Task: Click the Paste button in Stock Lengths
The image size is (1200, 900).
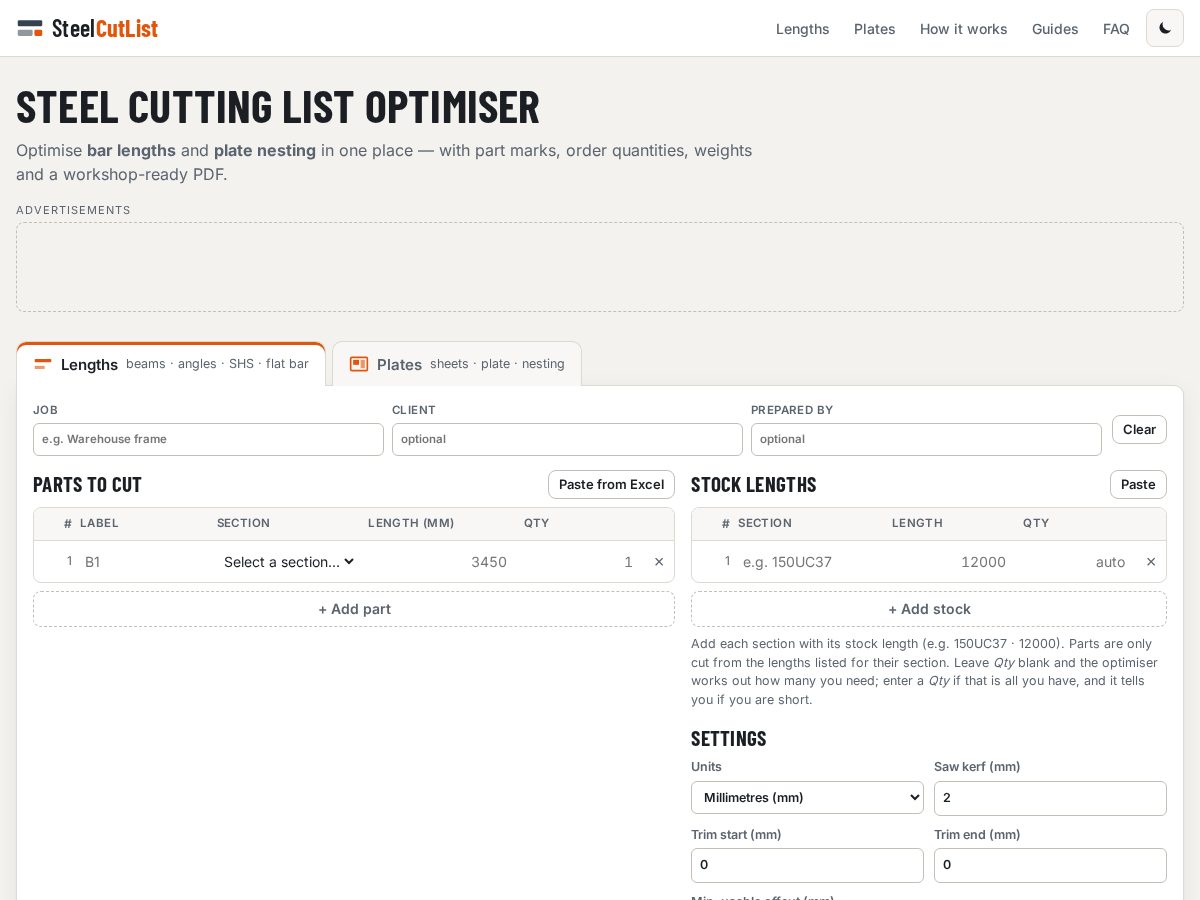Action: 1138,484
